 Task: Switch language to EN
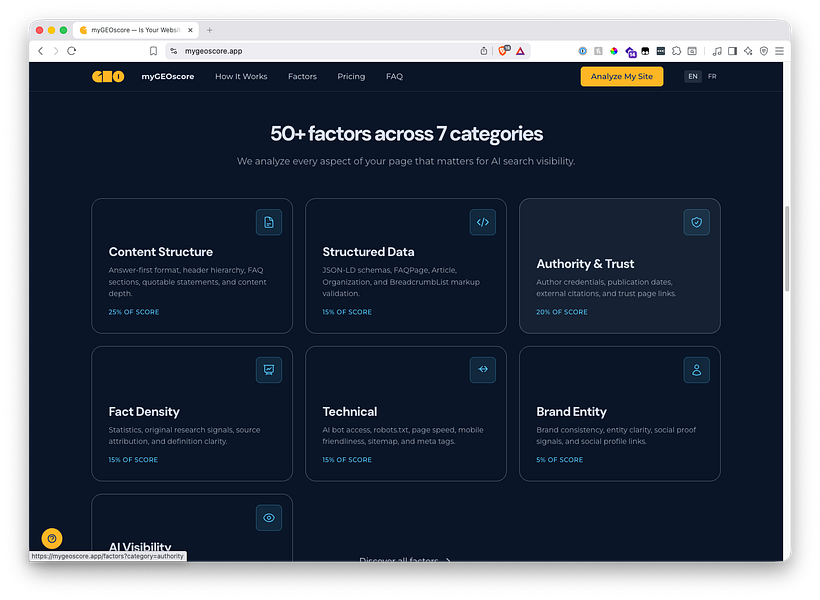click(x=693, y=76)
